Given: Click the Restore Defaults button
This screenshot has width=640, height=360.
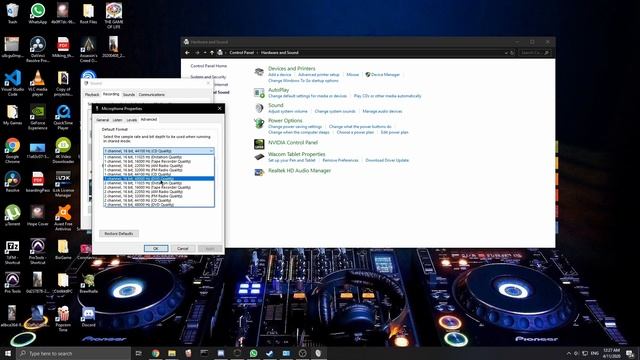Looking at the screenshot, I should [x=119, y=233].
